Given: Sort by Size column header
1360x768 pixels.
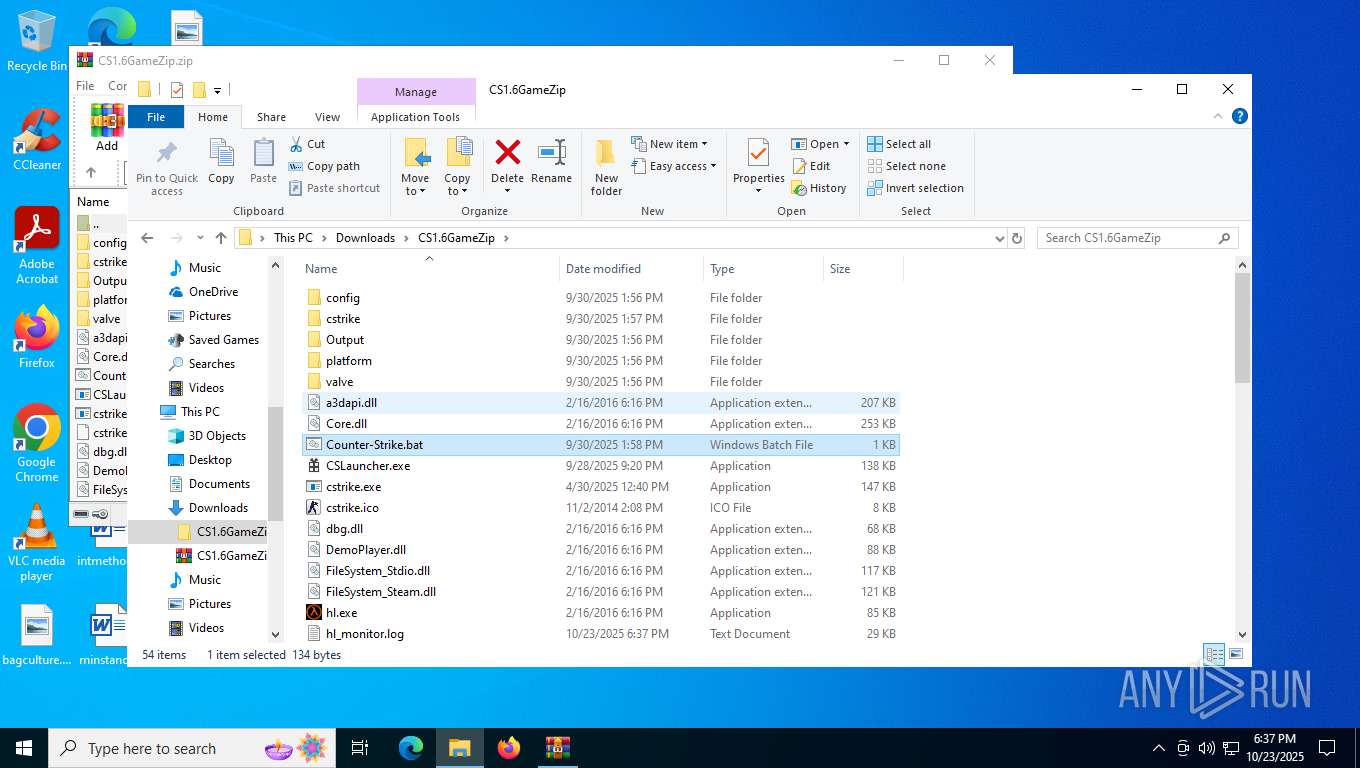Looking at the screenshot, I should click(x=863, y=268).
